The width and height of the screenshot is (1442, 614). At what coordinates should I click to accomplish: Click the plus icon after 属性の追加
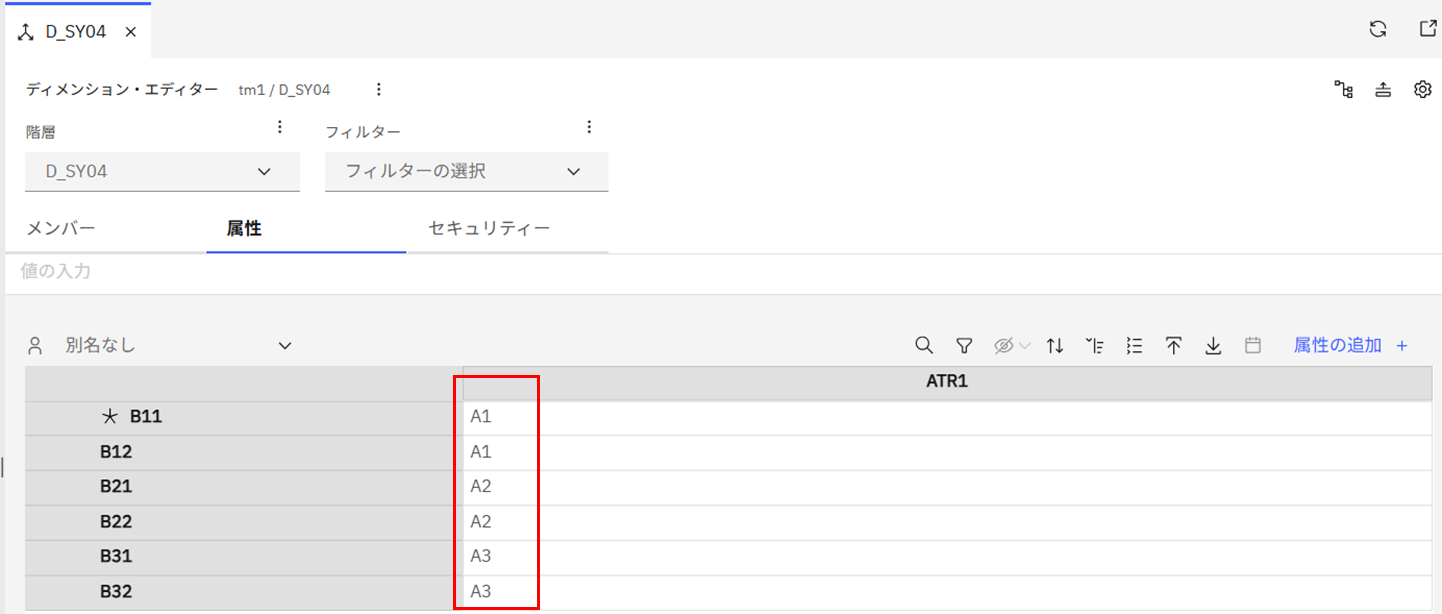pos(1402,346)
